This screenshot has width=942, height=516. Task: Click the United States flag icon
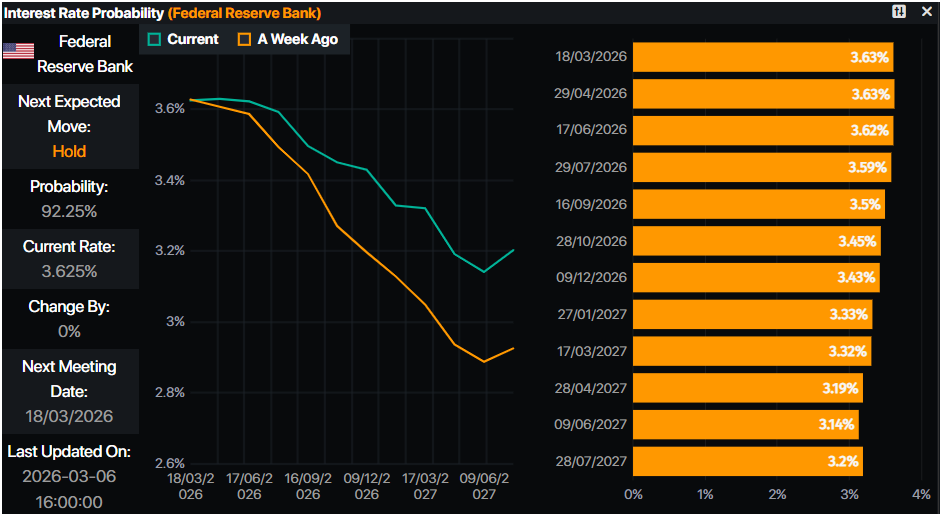(x=19, y=52)
